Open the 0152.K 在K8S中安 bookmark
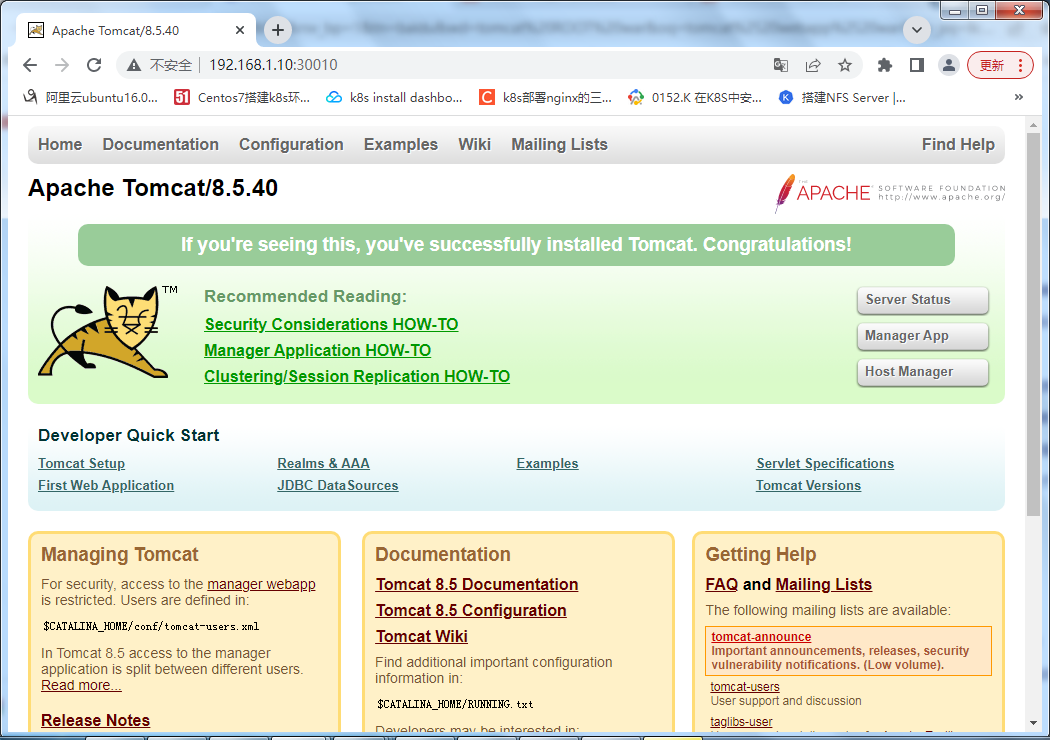This screenshot has height=740, width=1050. [695, 98]
